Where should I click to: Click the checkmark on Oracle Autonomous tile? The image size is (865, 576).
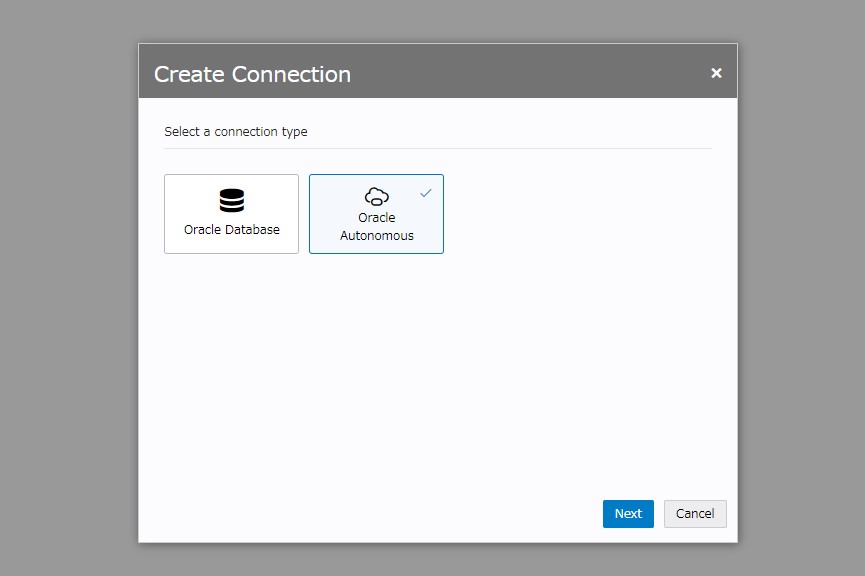(x=426, y=192)
